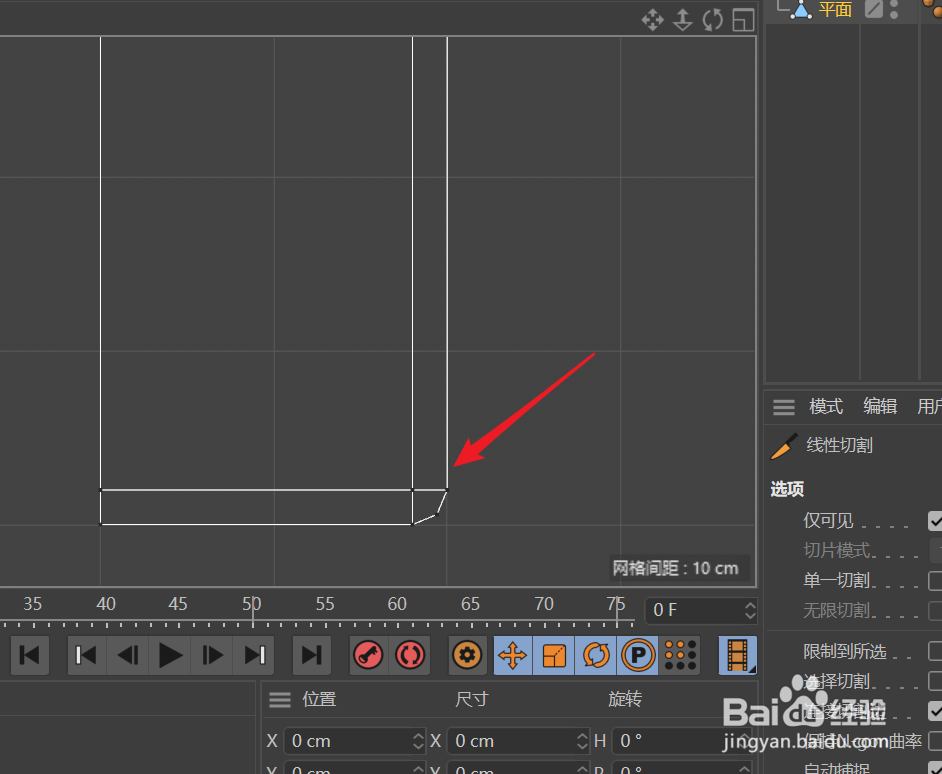Toggle the single view layout icon

coord(742,20)
